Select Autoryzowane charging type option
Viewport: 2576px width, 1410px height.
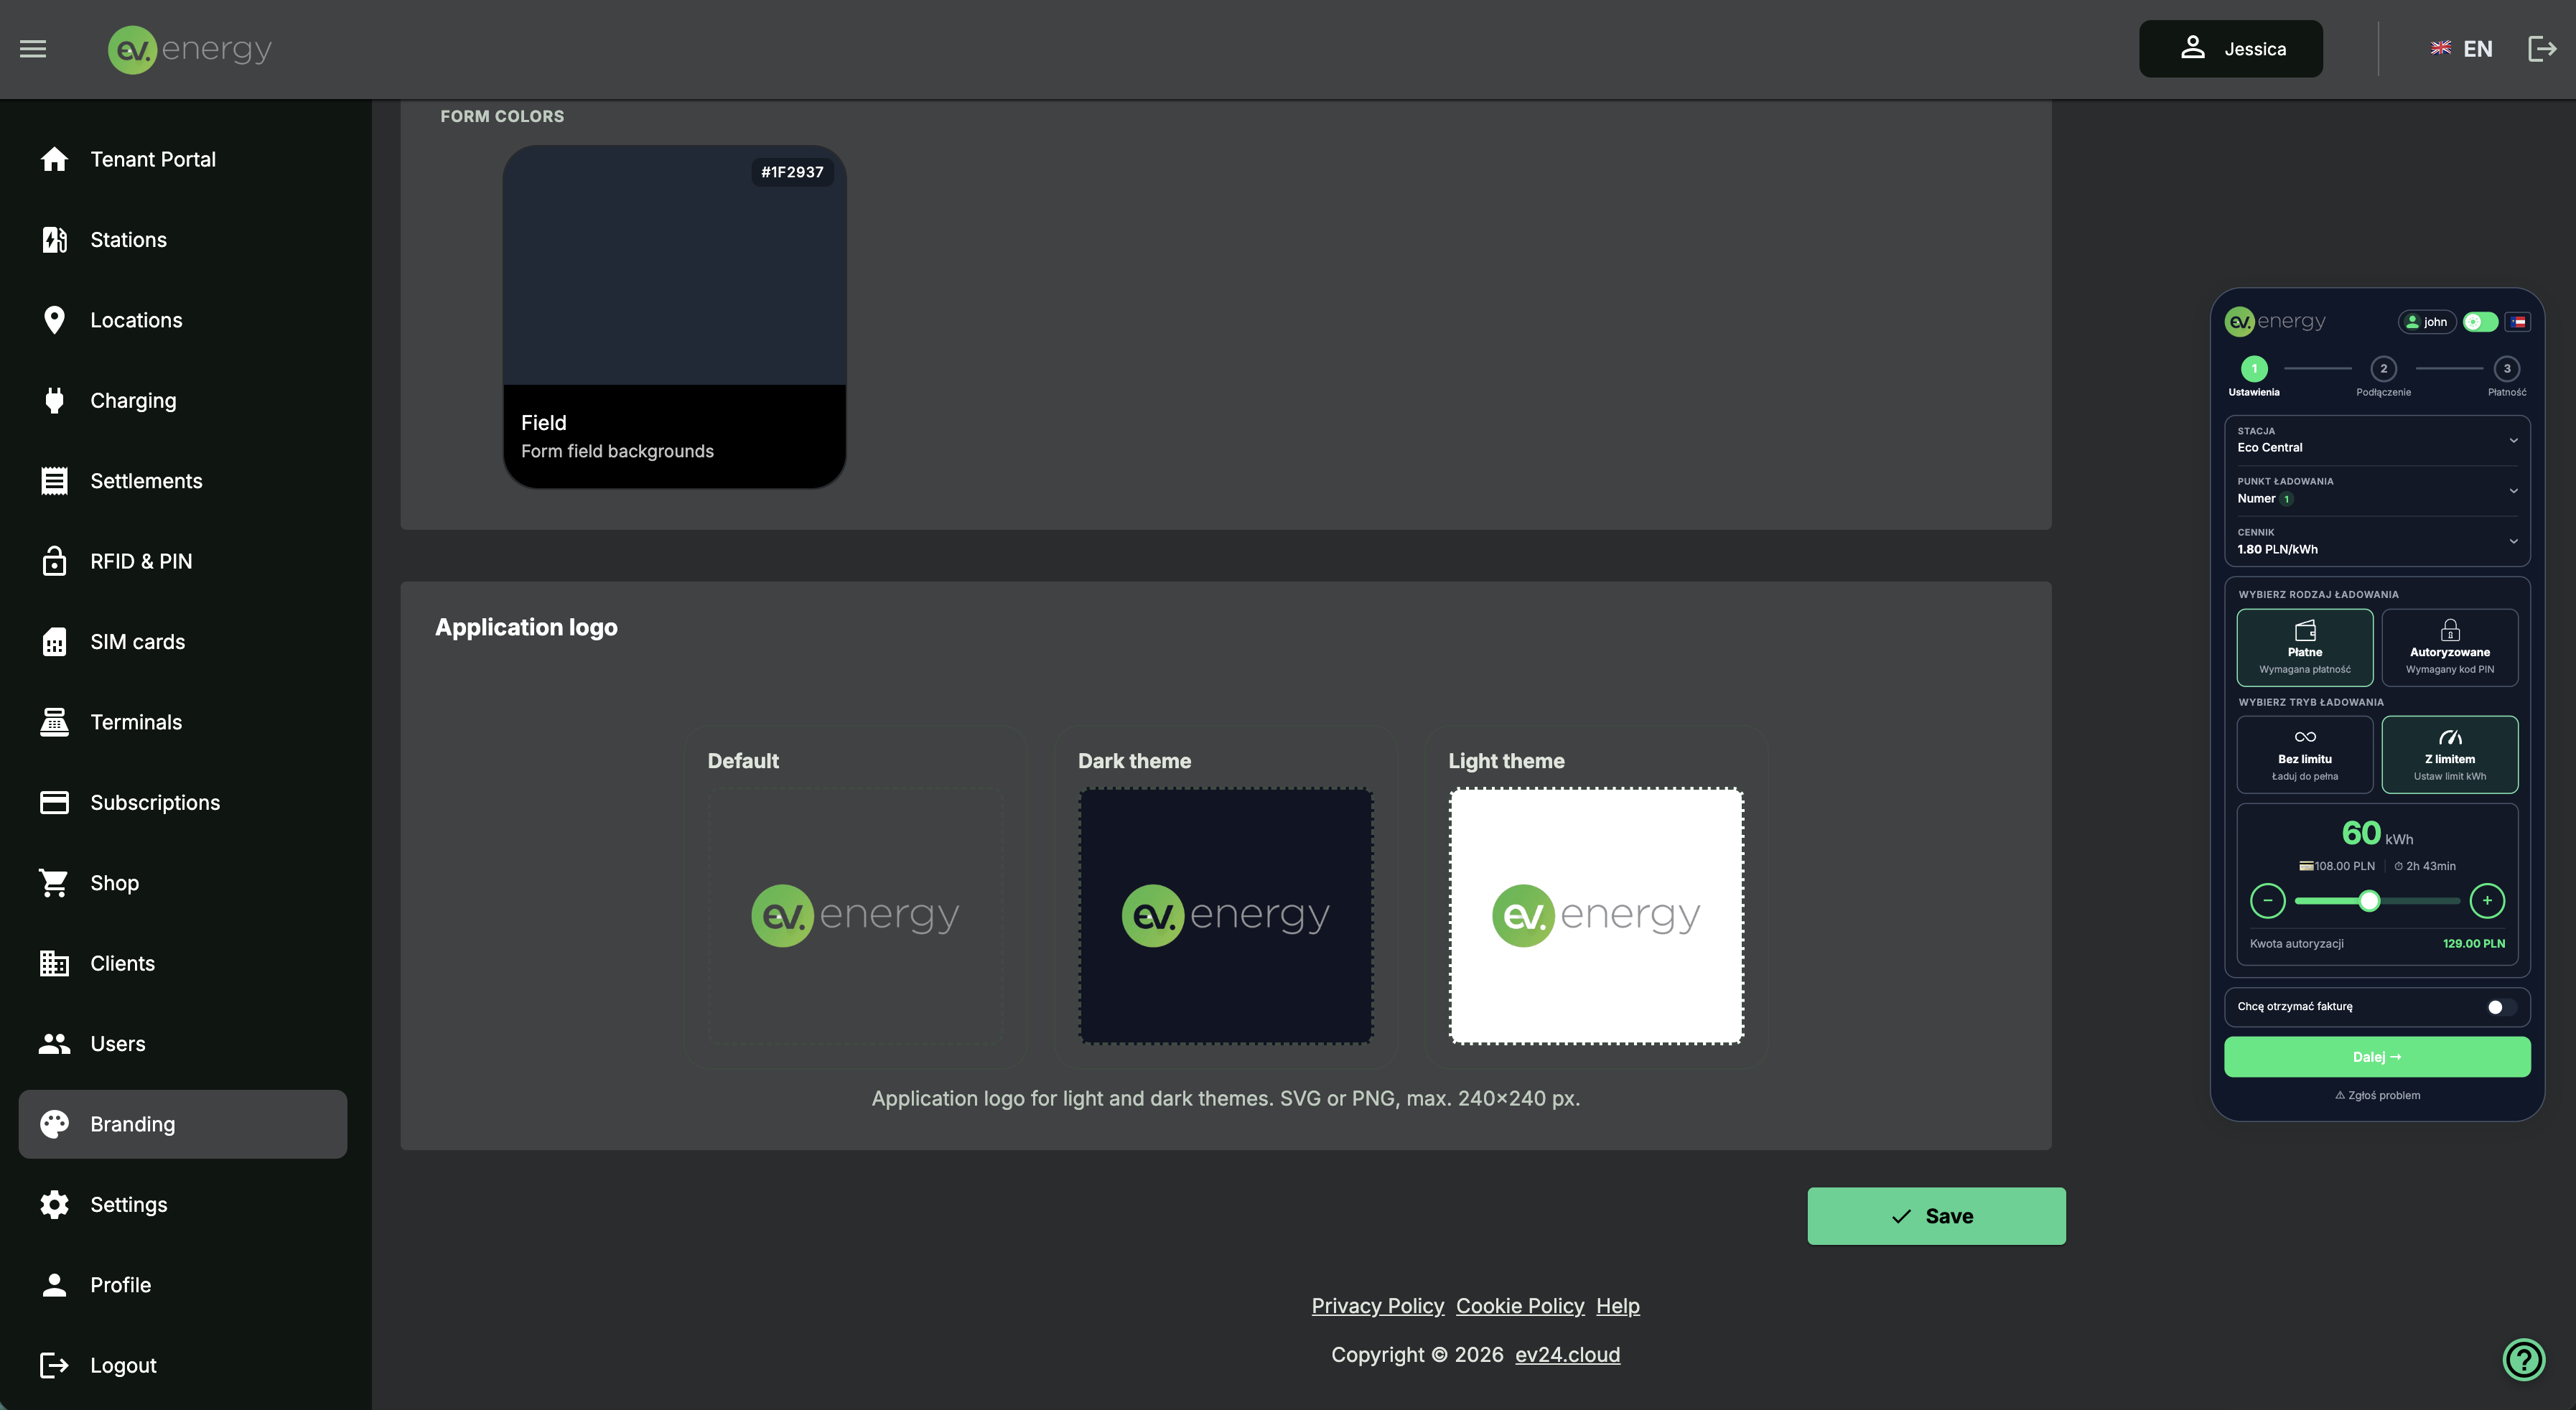(x=2450, y=648)
